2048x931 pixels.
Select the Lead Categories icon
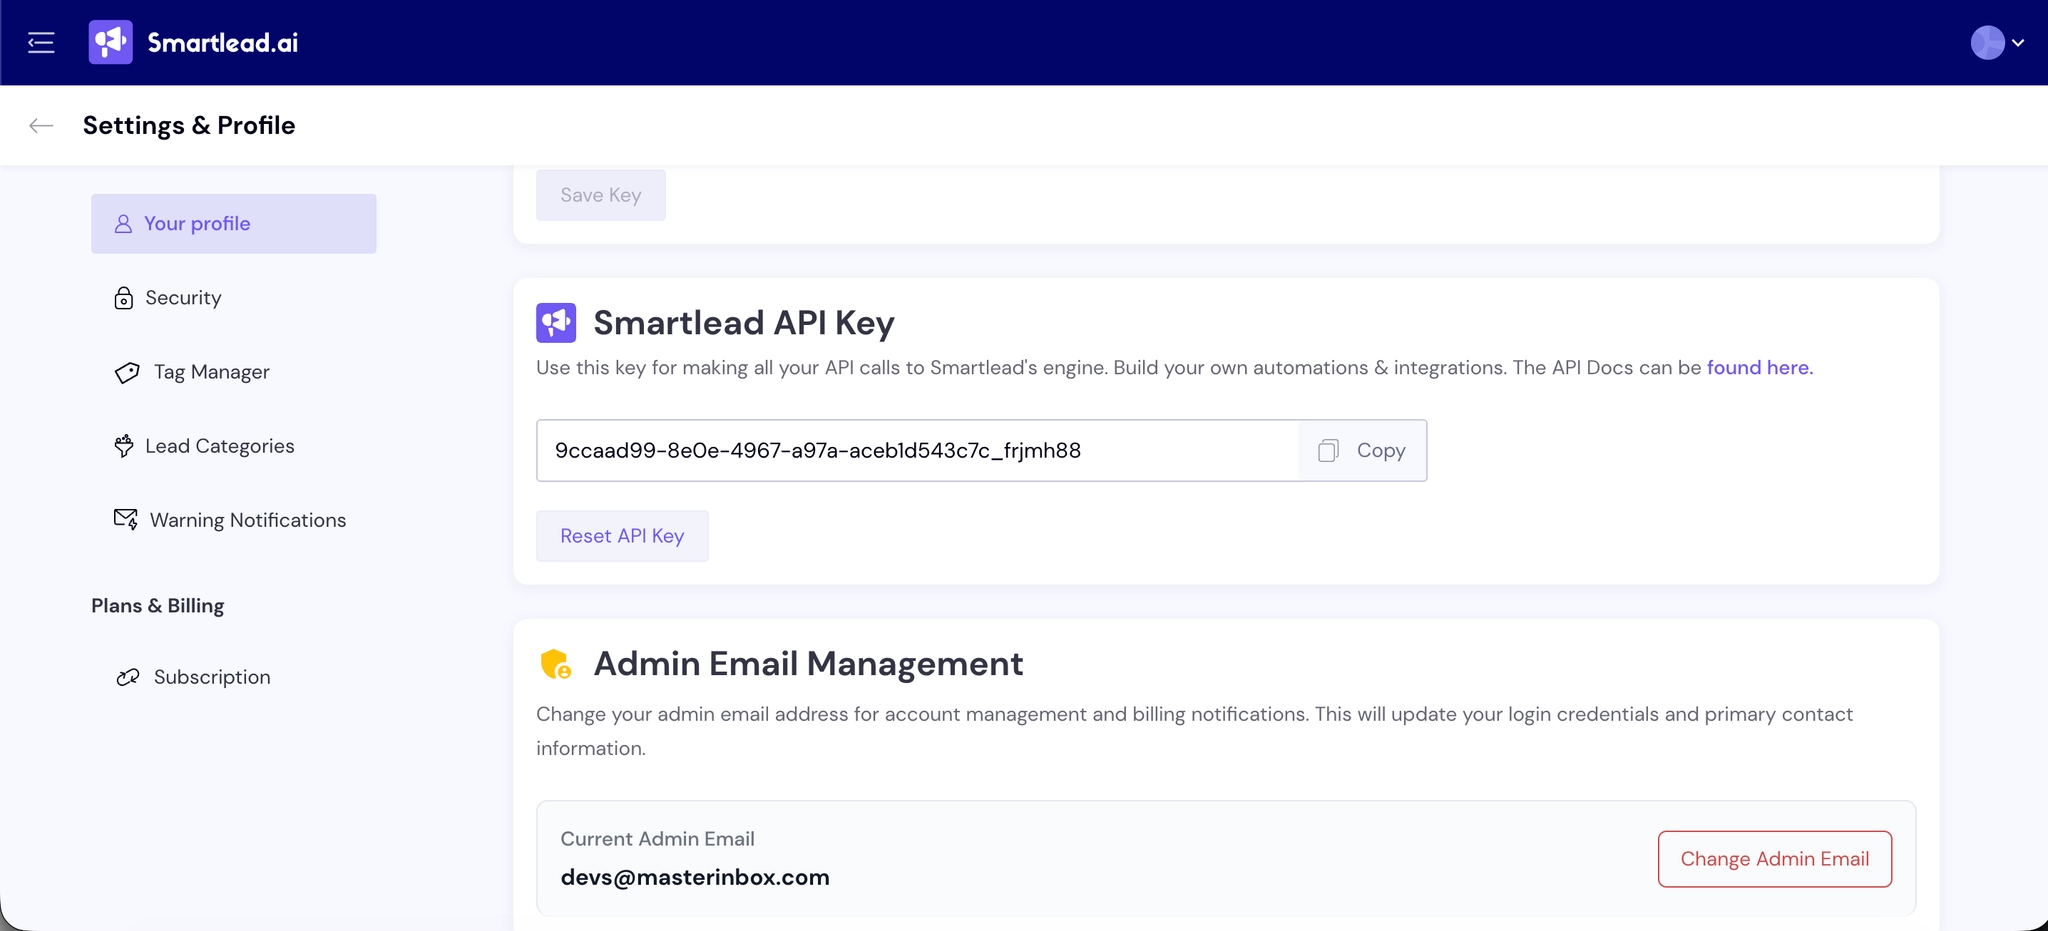[125, 446]
